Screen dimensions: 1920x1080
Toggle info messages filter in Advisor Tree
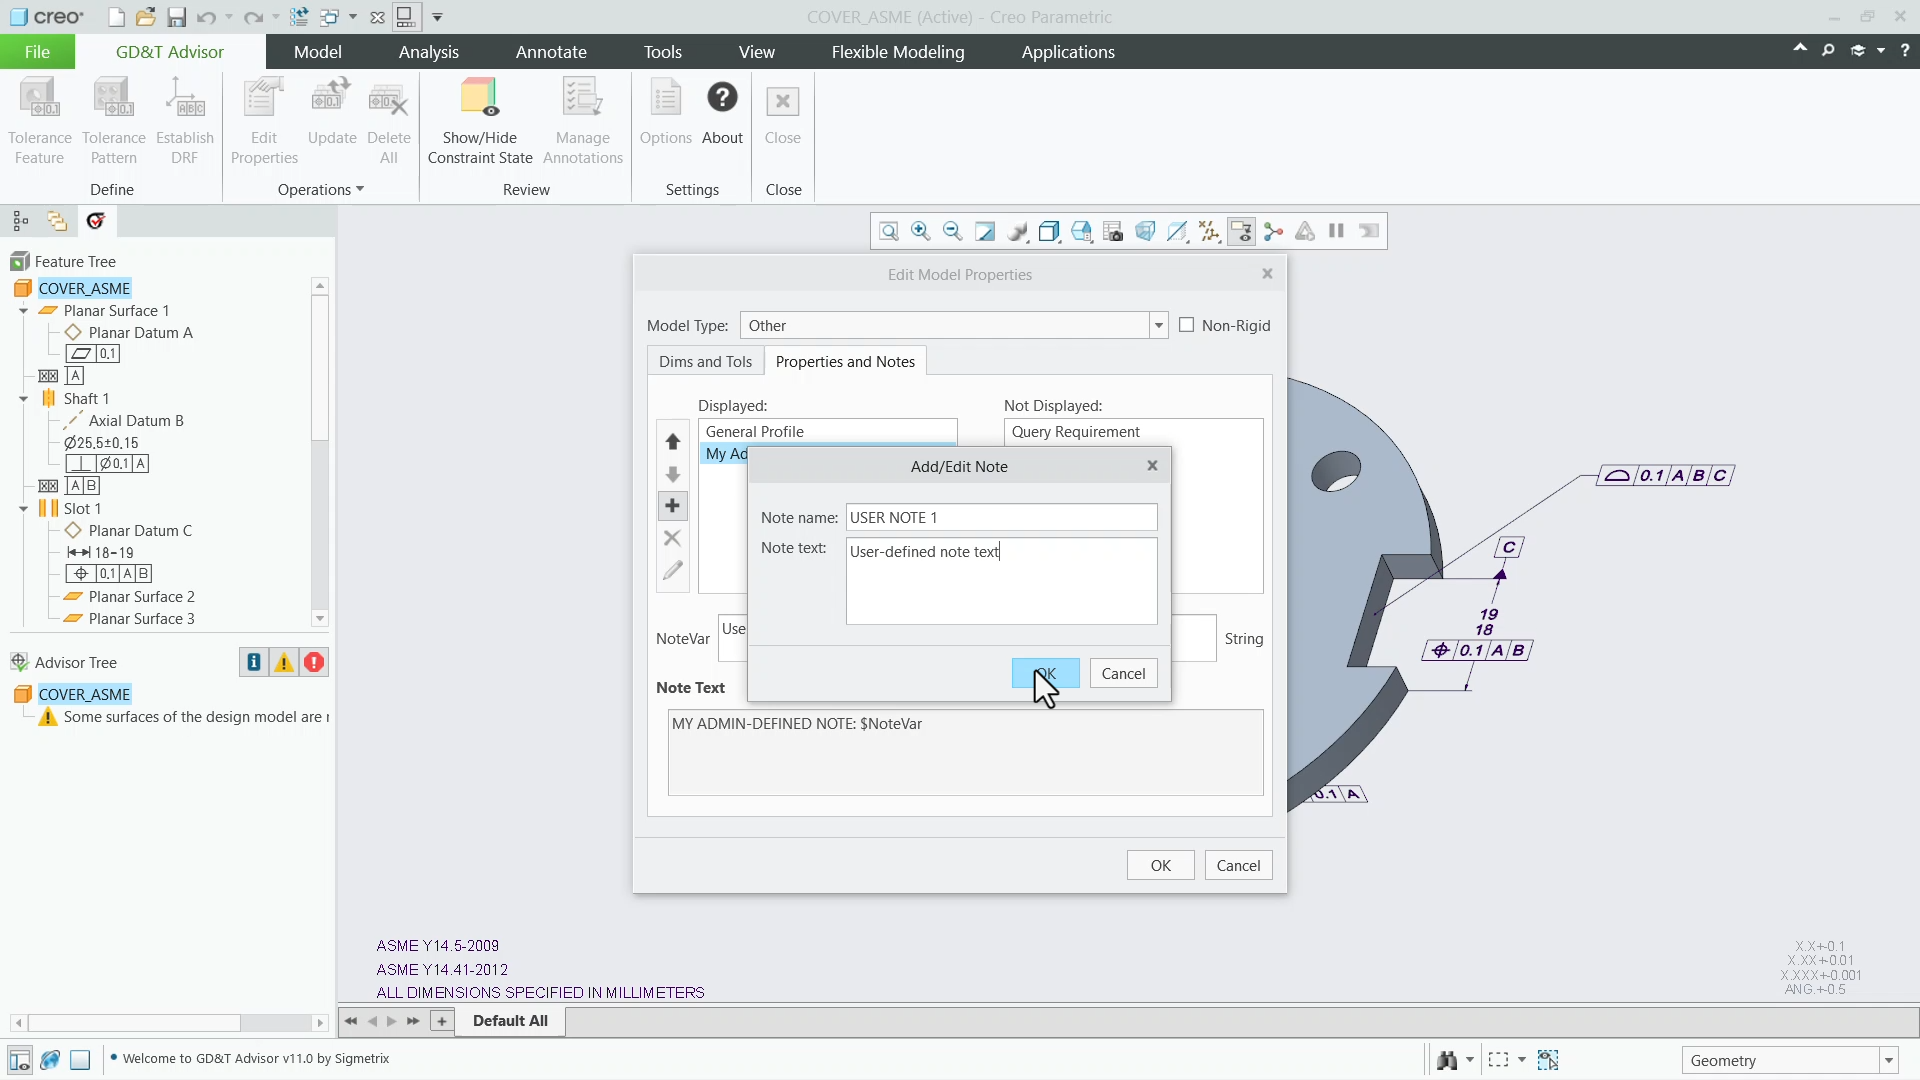(254, 662)
